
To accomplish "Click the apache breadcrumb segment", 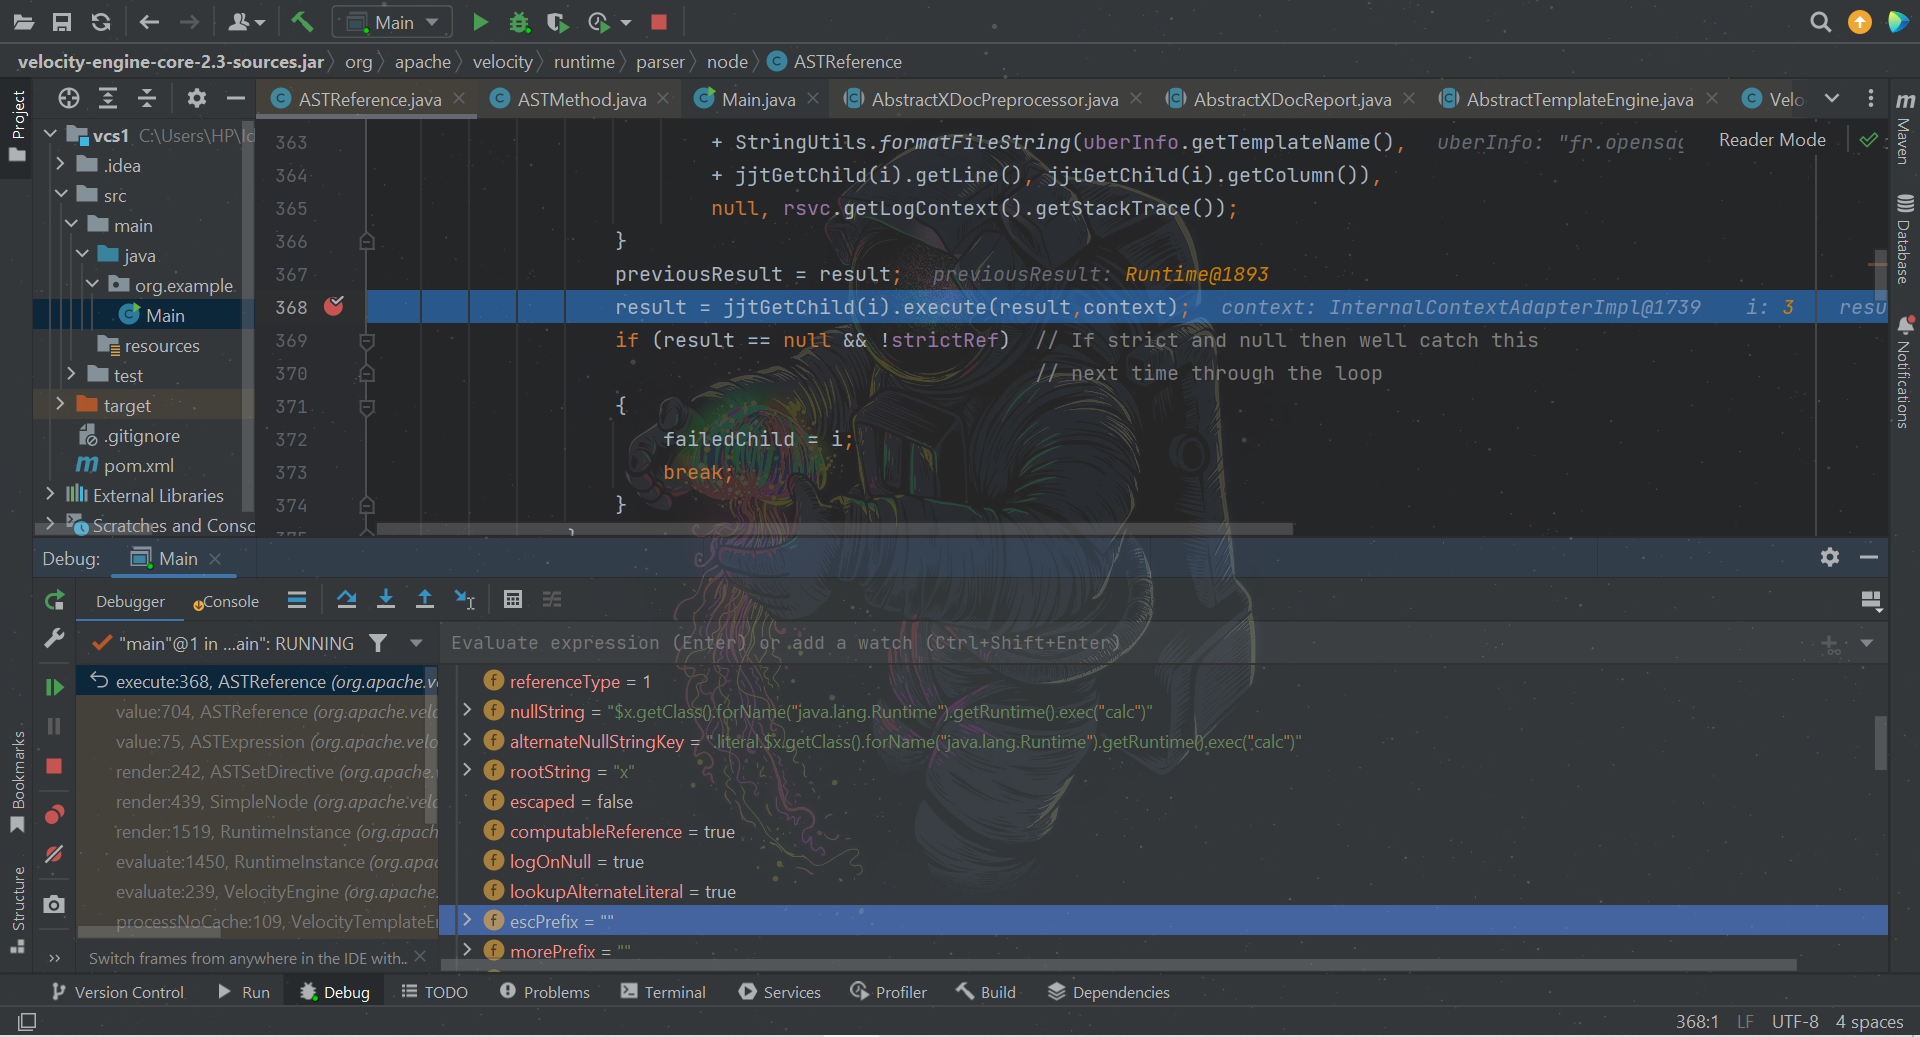I will (422, 61).
